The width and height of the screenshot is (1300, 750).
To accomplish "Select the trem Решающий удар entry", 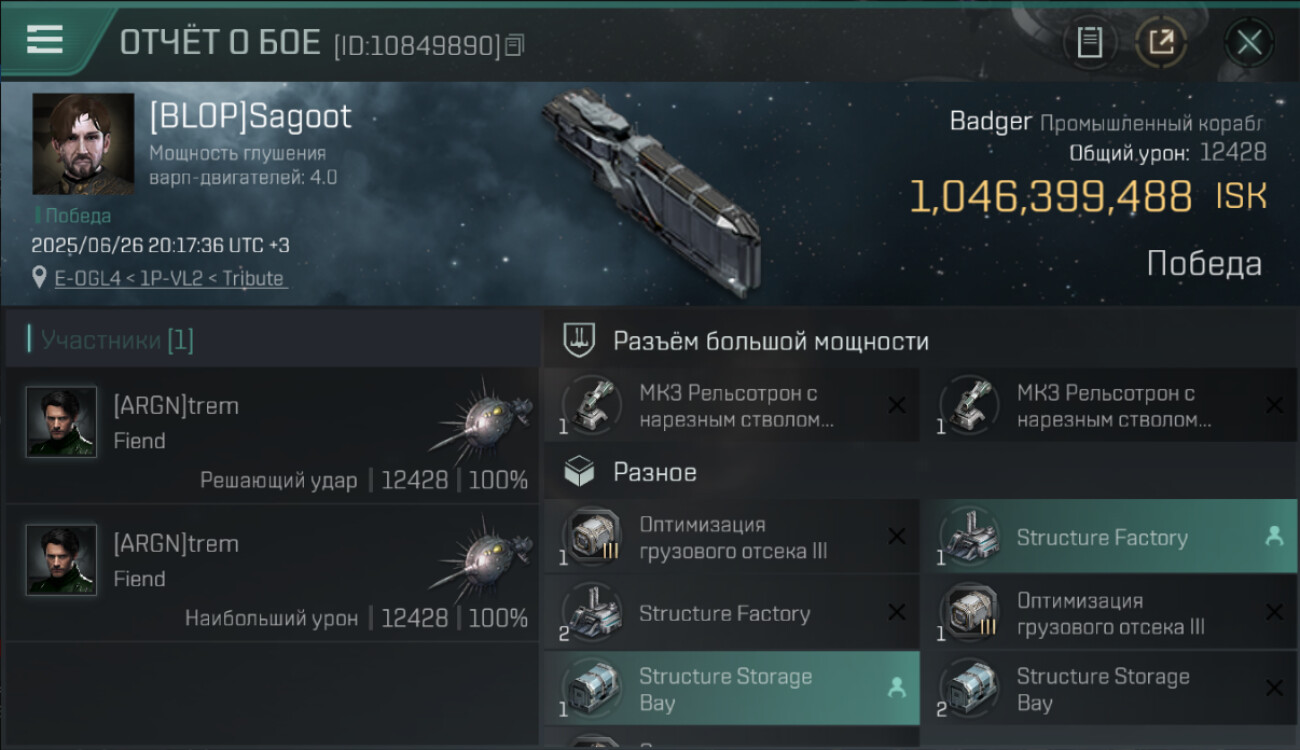I will coord(270,436).
